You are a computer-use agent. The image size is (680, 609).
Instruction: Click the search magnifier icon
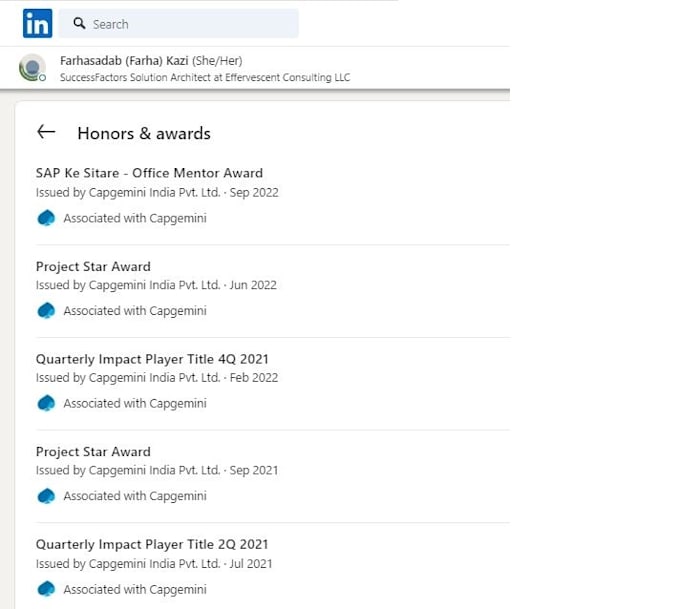[x=79, y=23]
